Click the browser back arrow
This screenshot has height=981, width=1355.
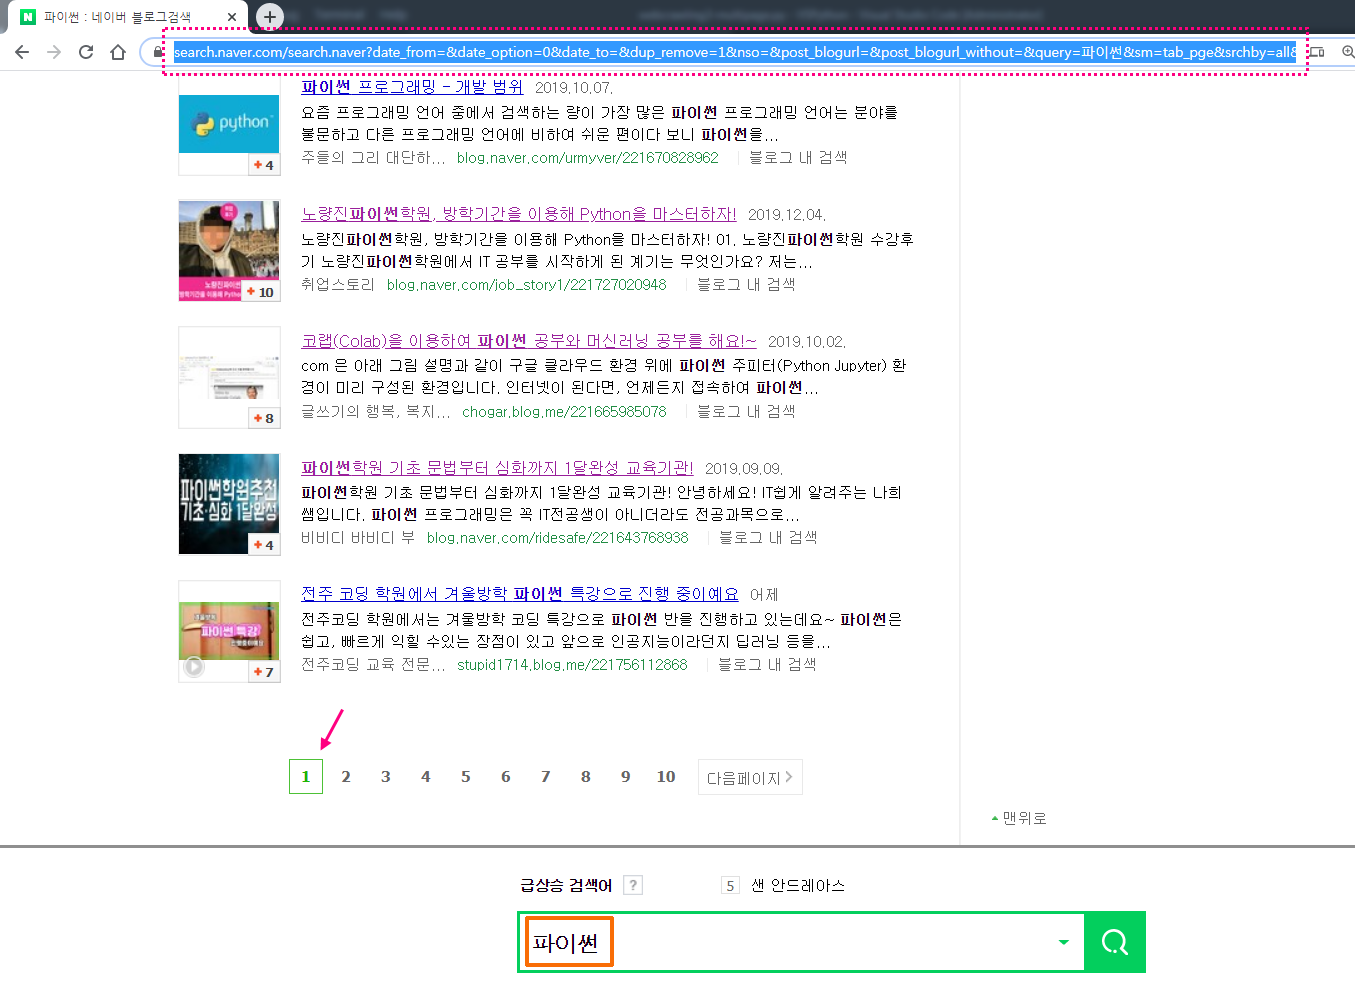pyautogui.click(x=22, y=52)
